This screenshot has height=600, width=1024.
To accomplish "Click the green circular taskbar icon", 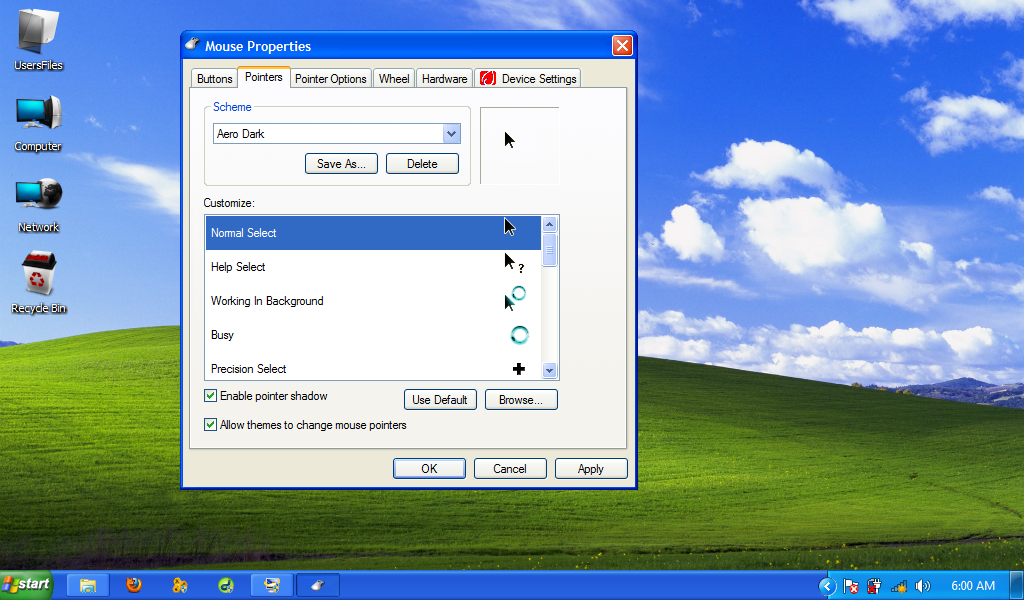I will (226, 585).
